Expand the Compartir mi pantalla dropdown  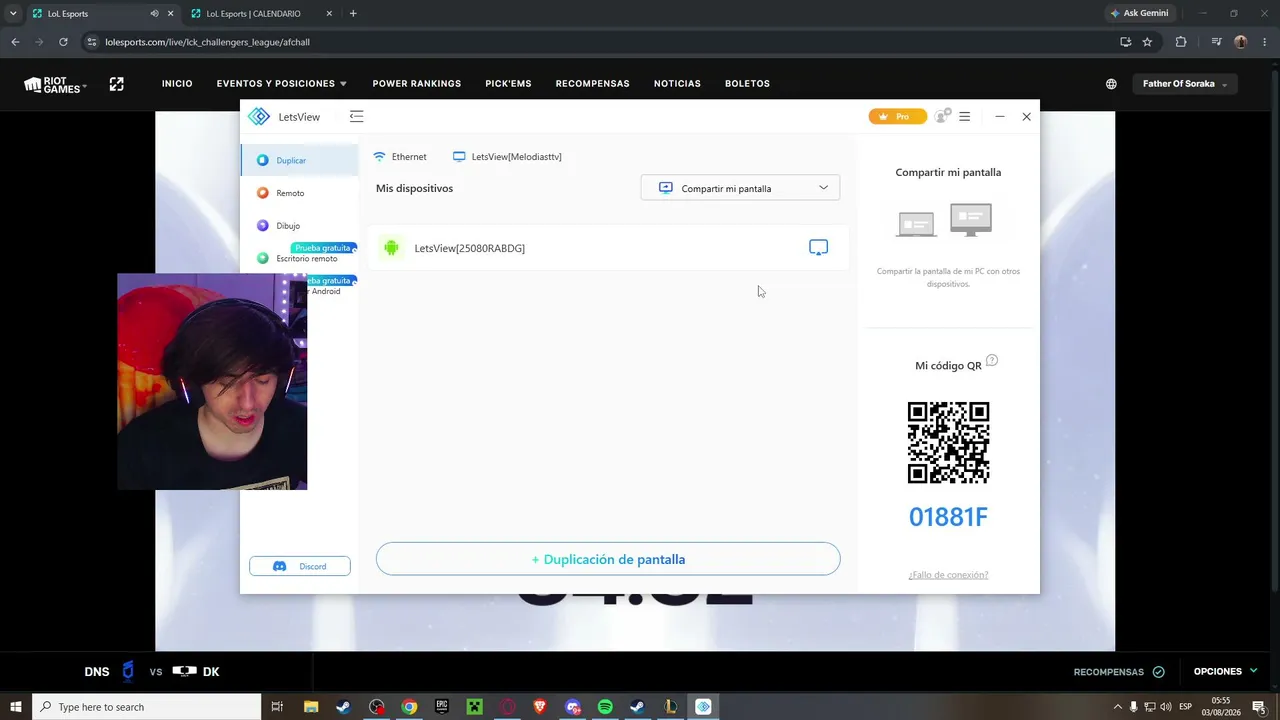tap(740, 188)
